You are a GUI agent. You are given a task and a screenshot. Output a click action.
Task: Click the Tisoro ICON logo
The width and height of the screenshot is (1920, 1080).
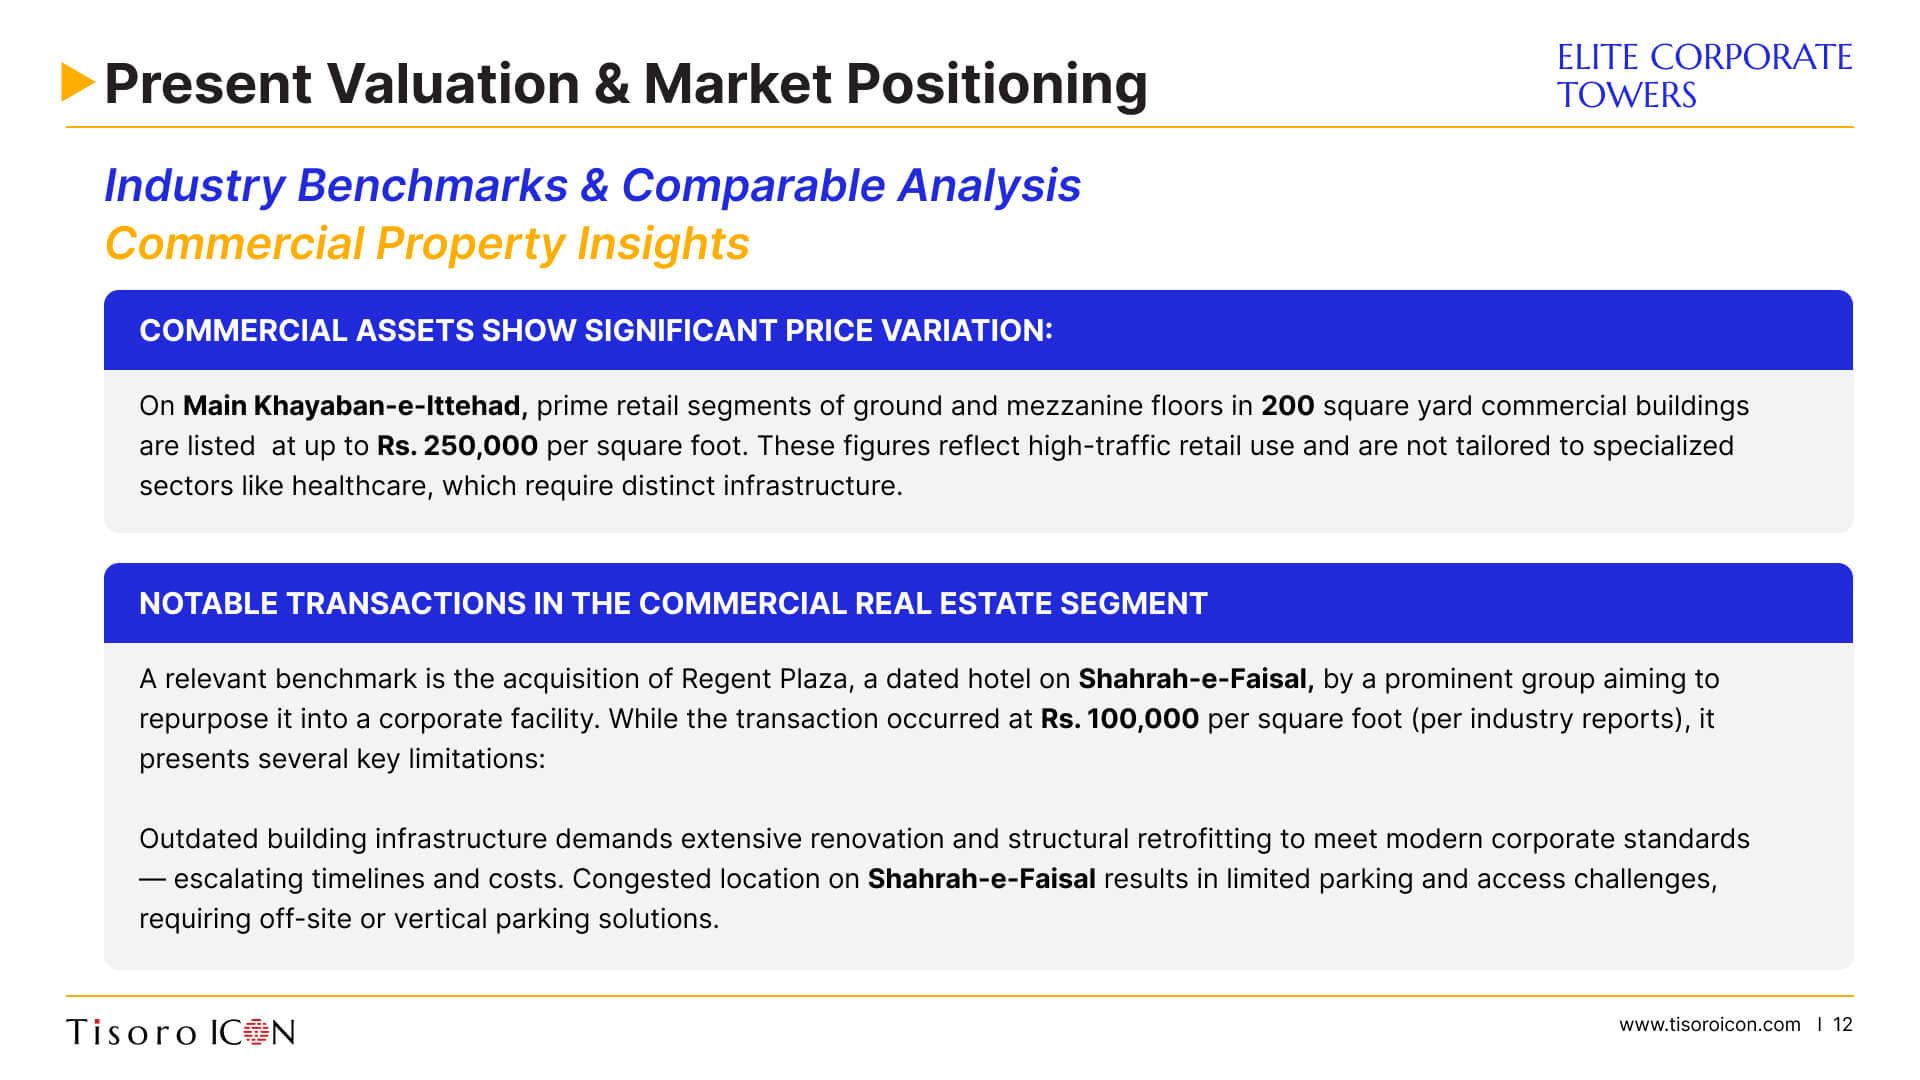(181, 1031)
